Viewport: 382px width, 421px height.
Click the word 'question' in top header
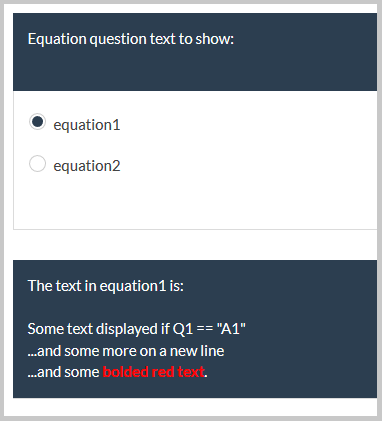(118, 39)
